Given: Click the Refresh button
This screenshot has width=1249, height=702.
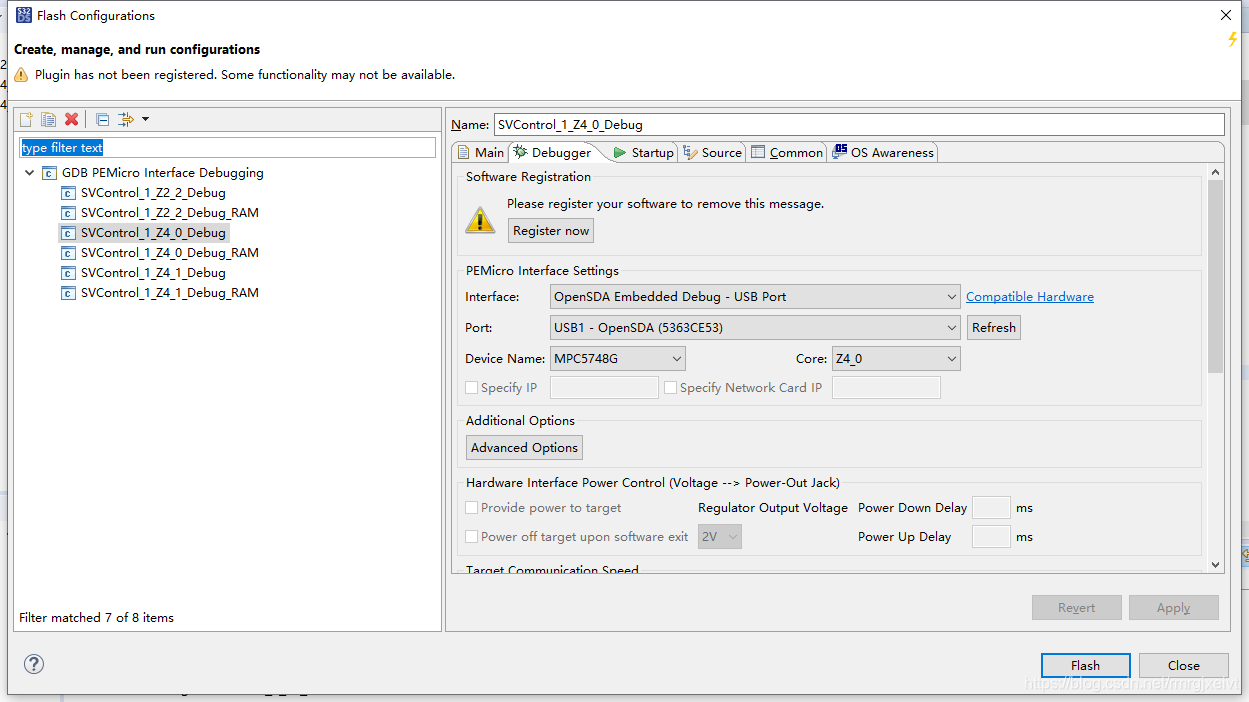Looking at the screenshot, I should 994,327.
